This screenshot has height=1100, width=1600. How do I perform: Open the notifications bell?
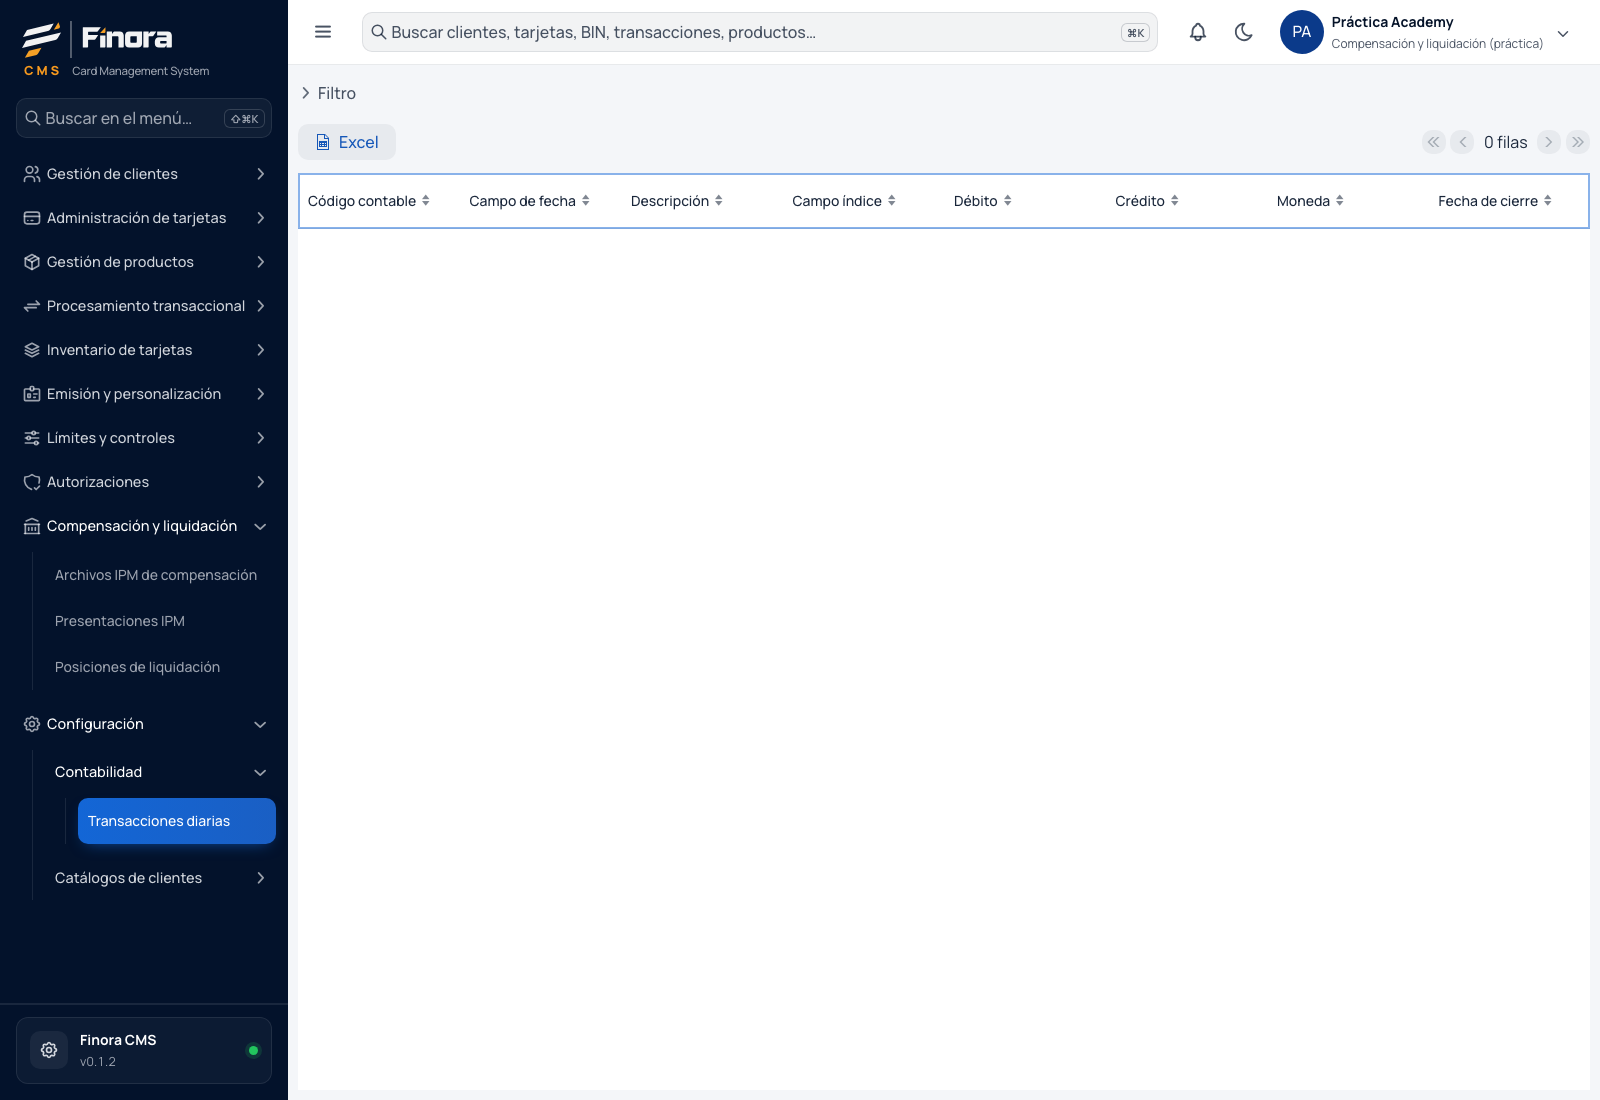(x=1198, y=32)
